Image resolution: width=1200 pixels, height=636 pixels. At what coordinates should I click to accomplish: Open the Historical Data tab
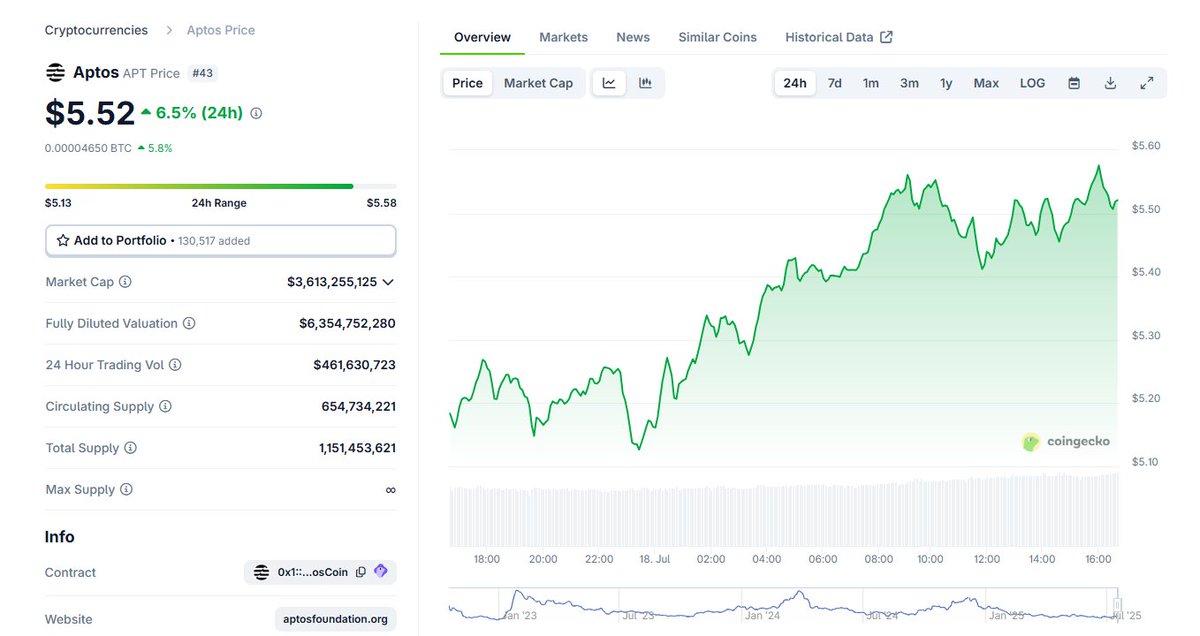point(839,37)
